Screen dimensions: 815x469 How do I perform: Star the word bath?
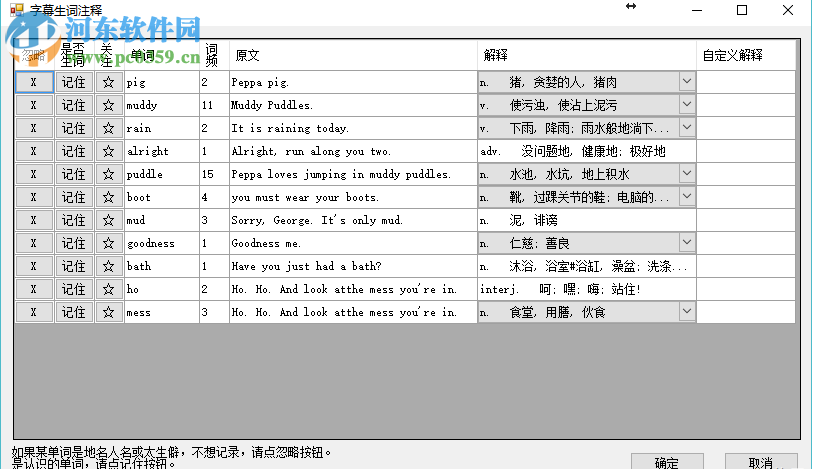pyautogui.click(x=109, y=266)
